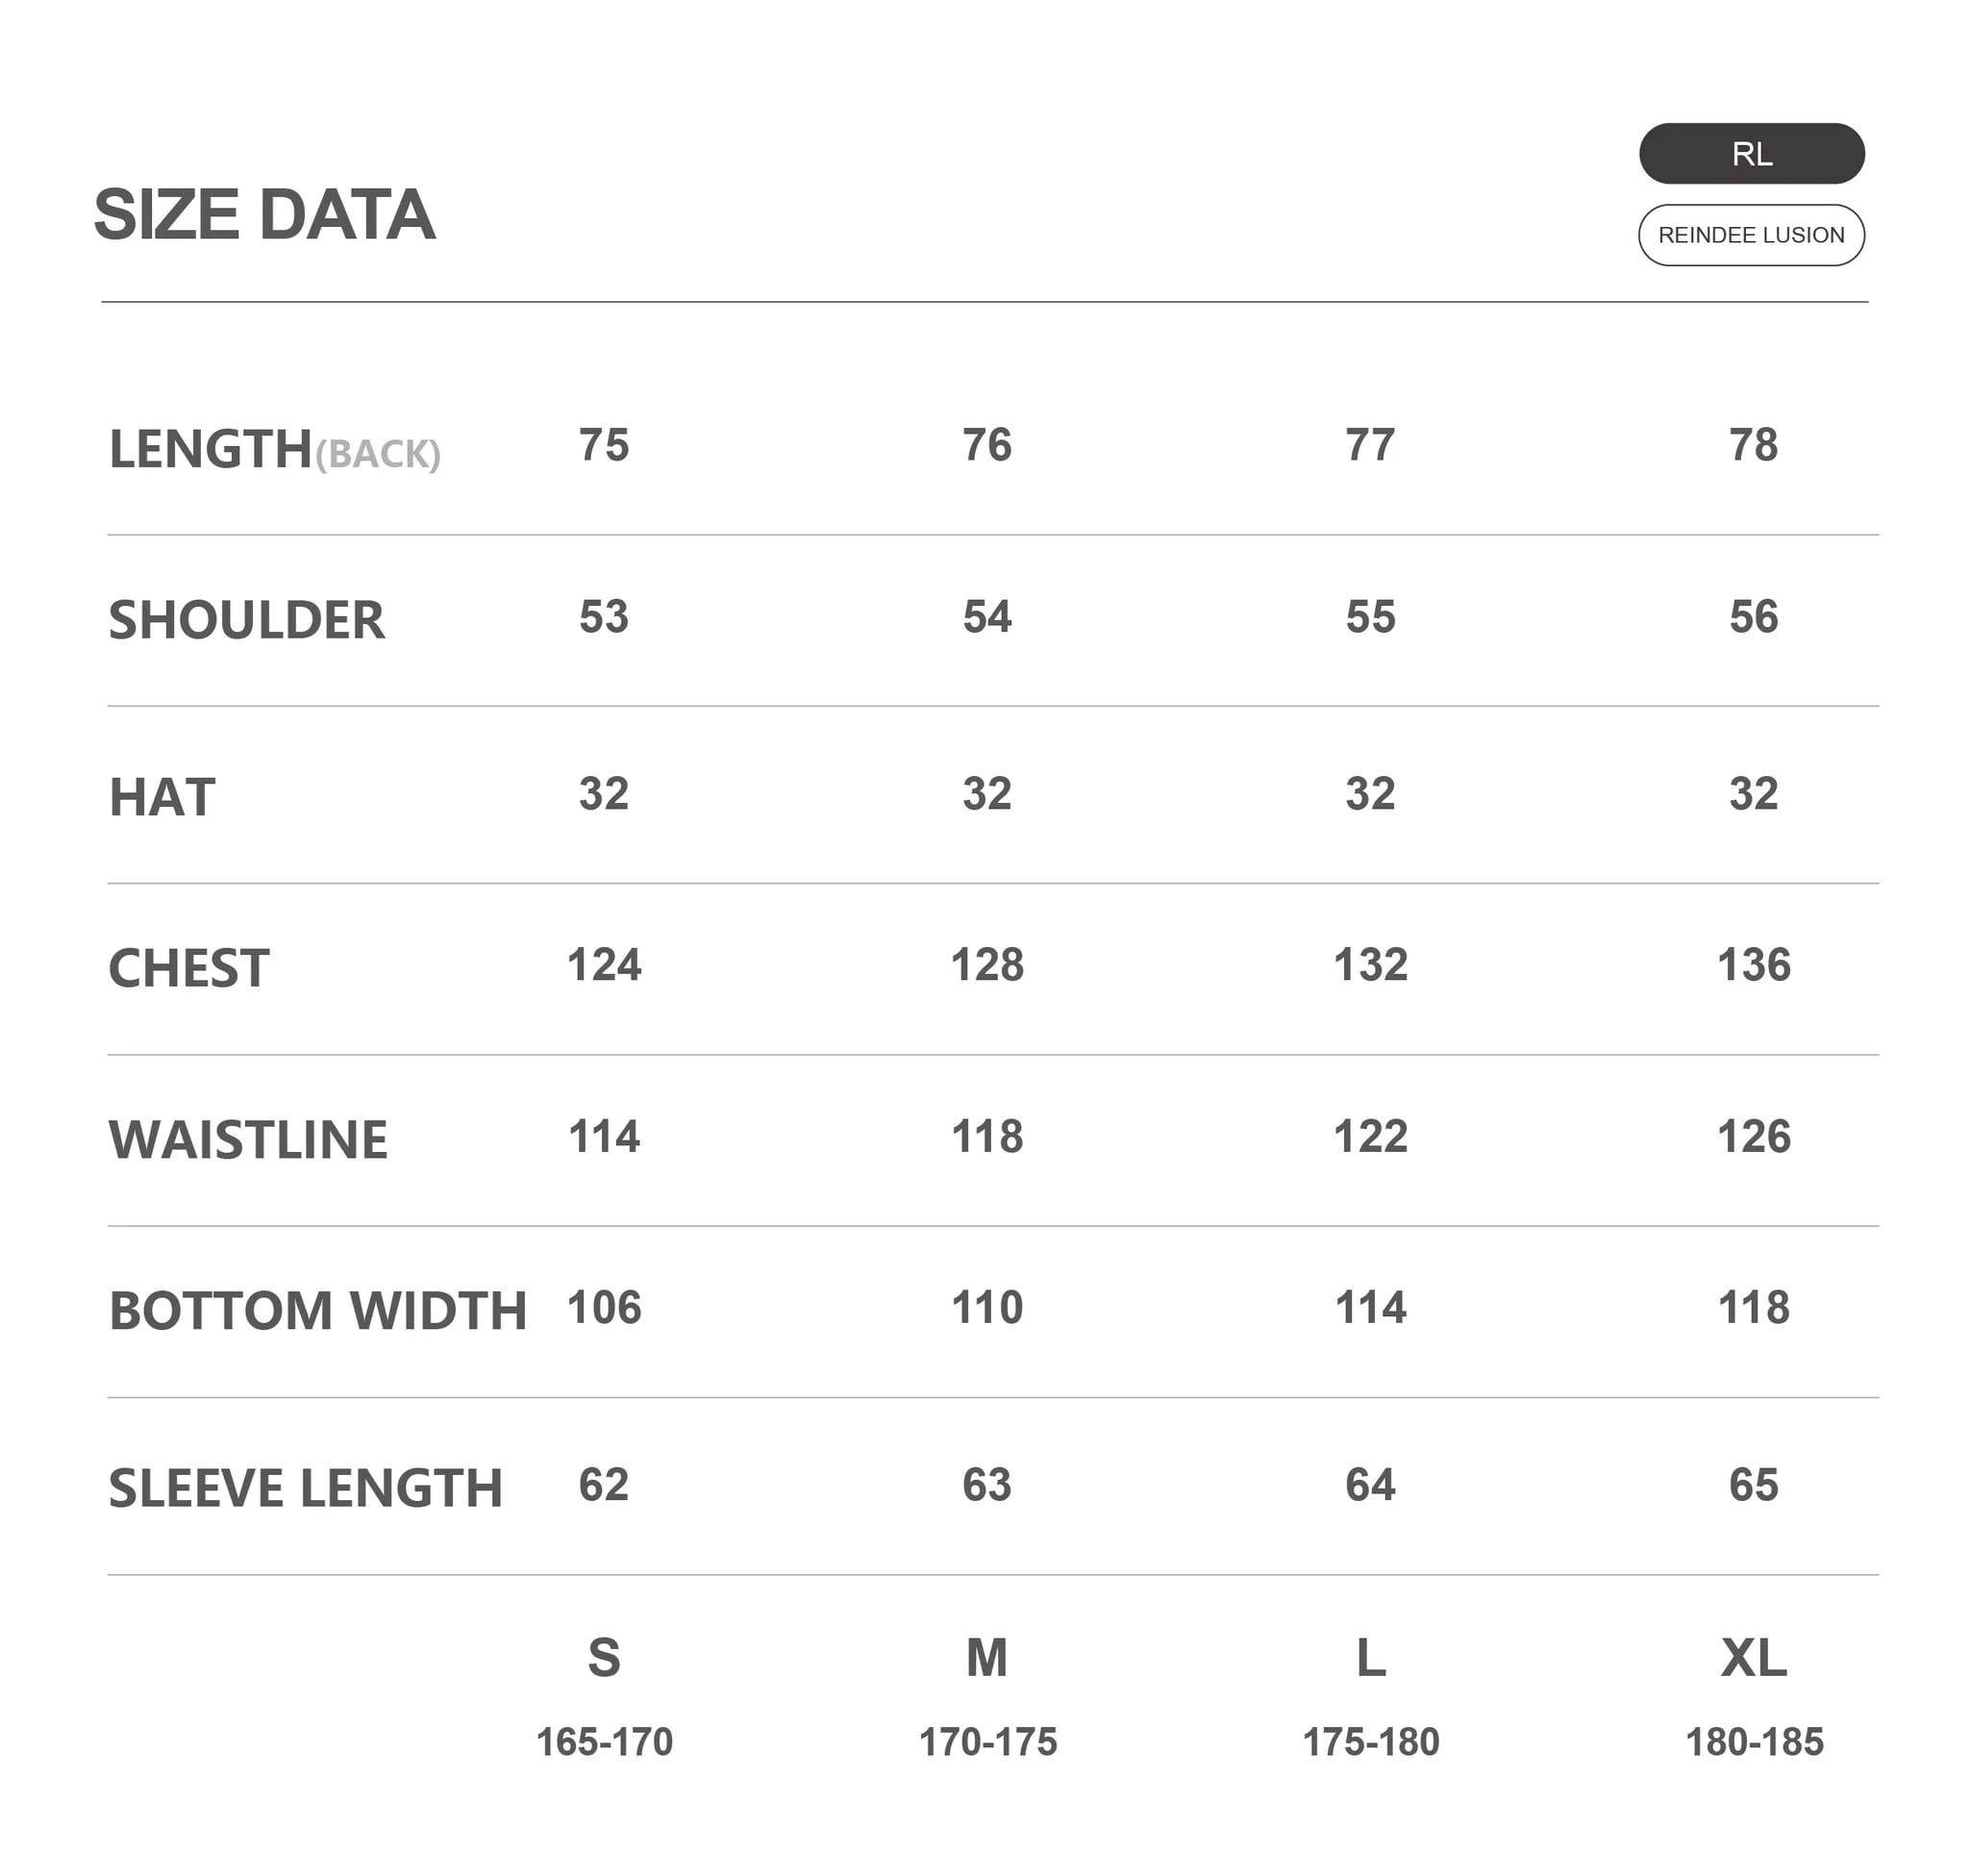Select the SHOULDER row label
1969x1876 pixels.
246,620
